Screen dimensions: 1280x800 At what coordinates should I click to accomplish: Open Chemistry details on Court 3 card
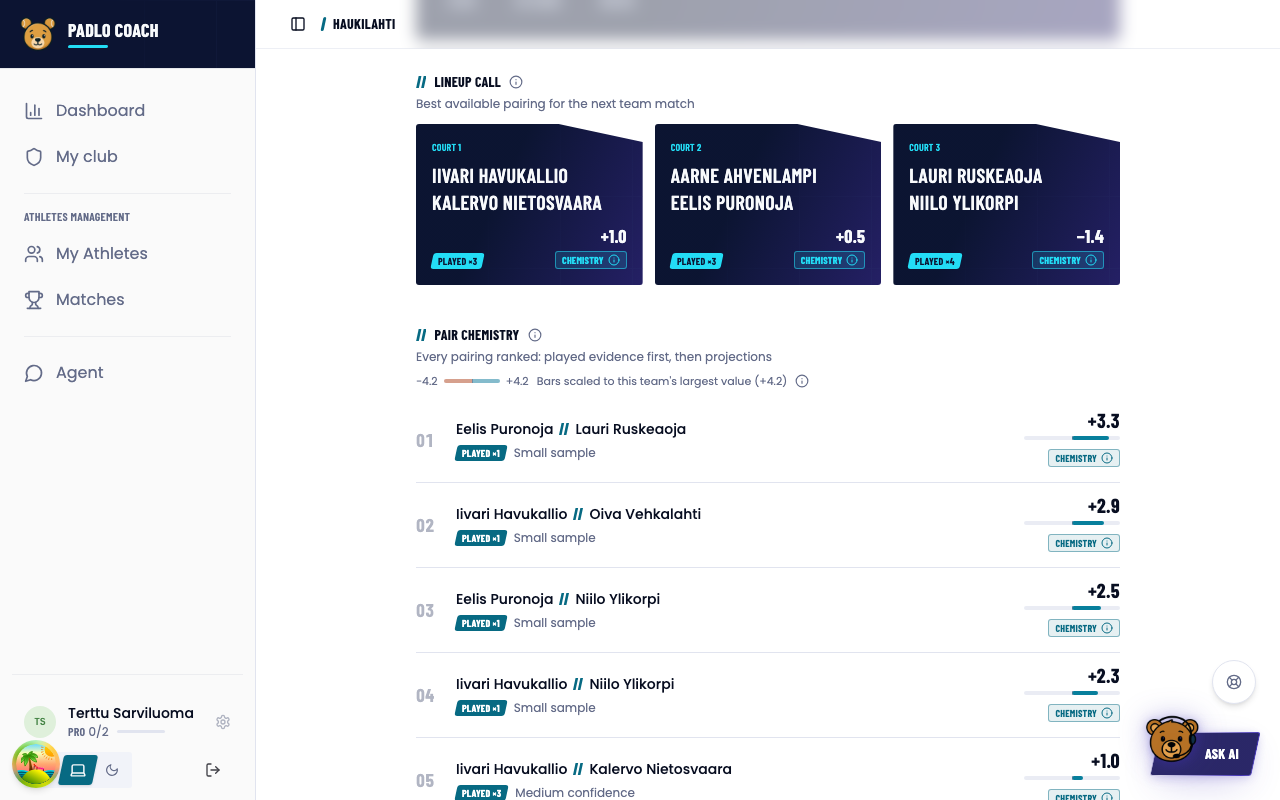click(x=1068, y=260)
